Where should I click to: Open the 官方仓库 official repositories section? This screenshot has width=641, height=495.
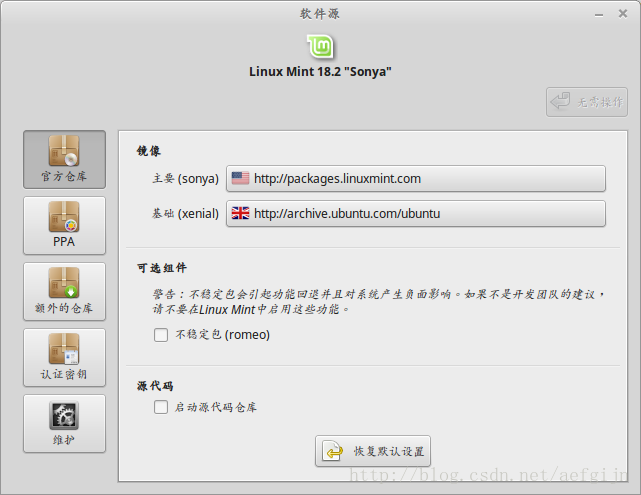[64, 160]
